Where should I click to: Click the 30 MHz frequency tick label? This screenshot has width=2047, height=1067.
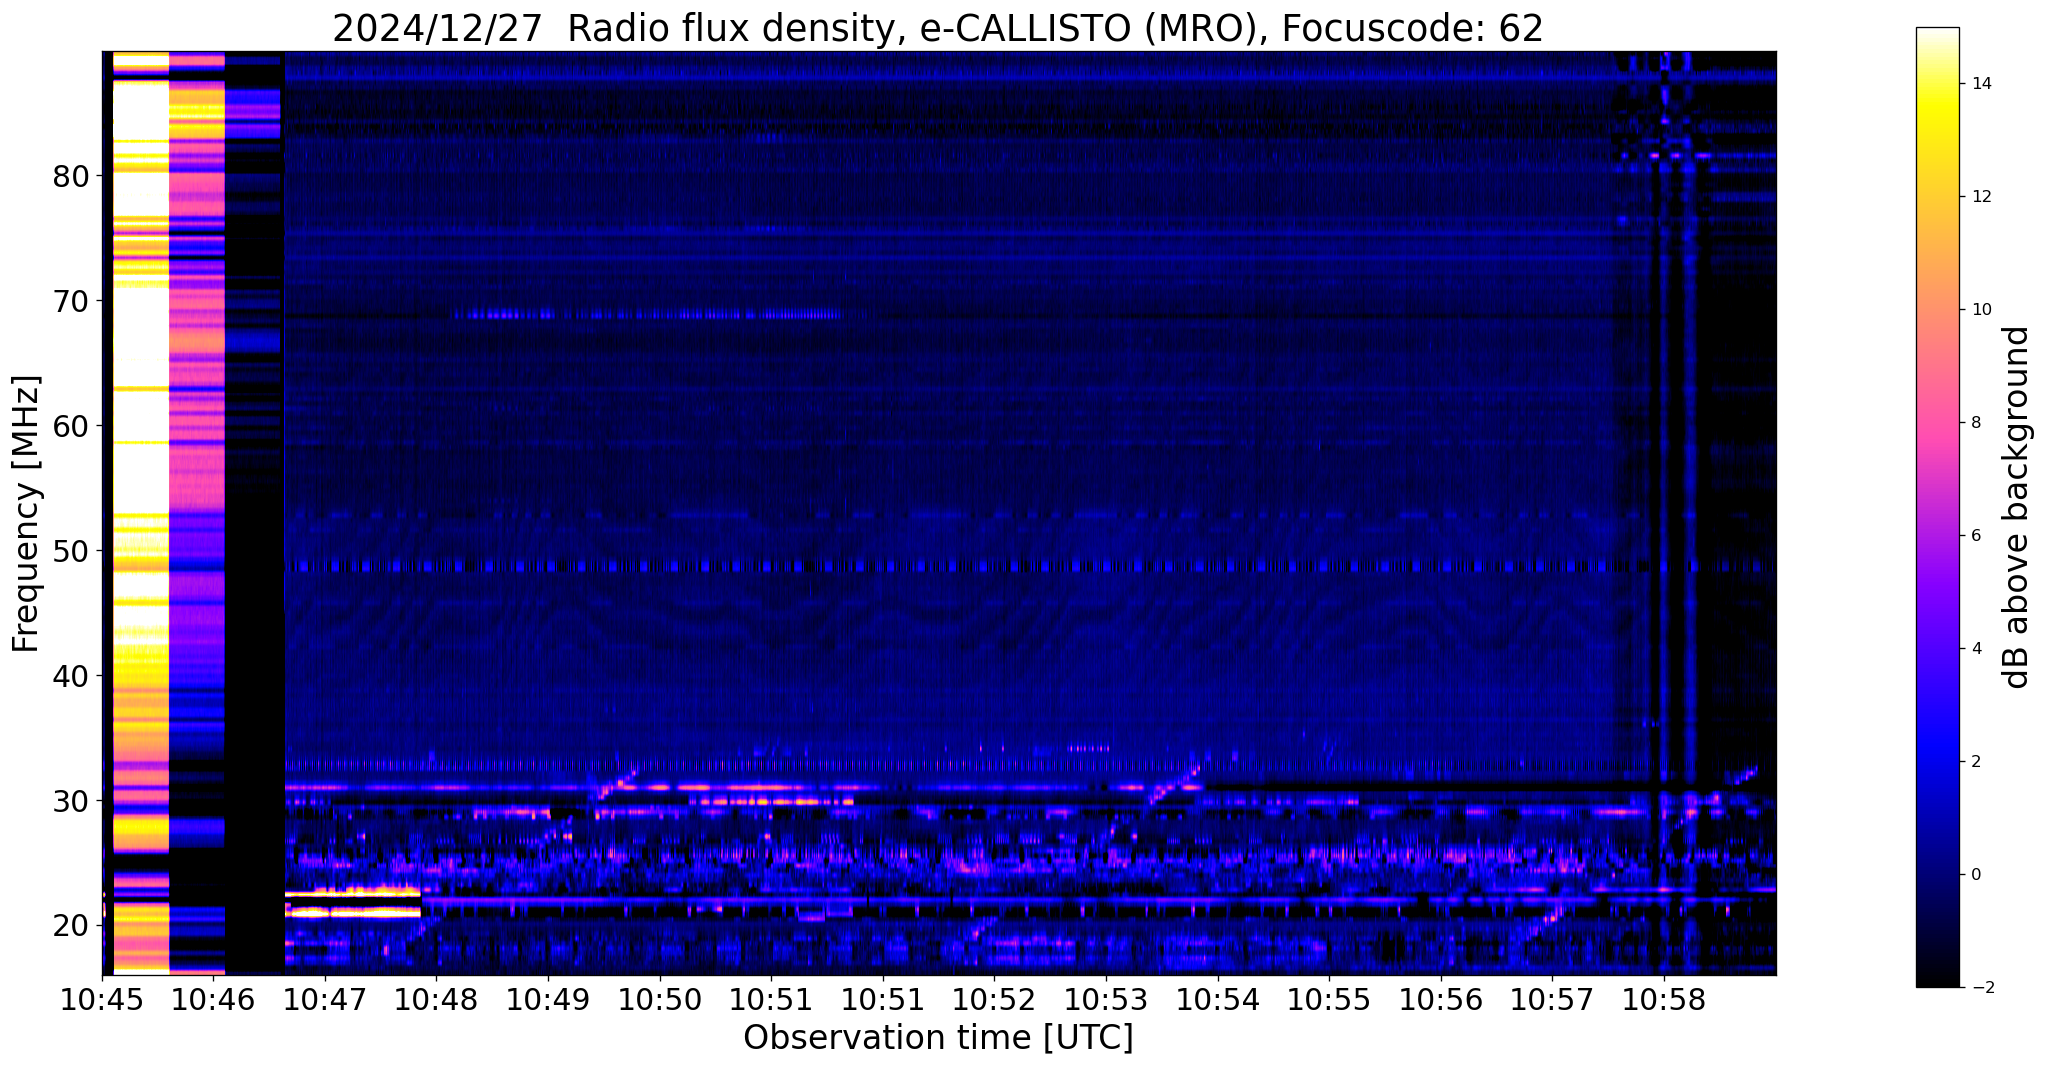[70, 801]
